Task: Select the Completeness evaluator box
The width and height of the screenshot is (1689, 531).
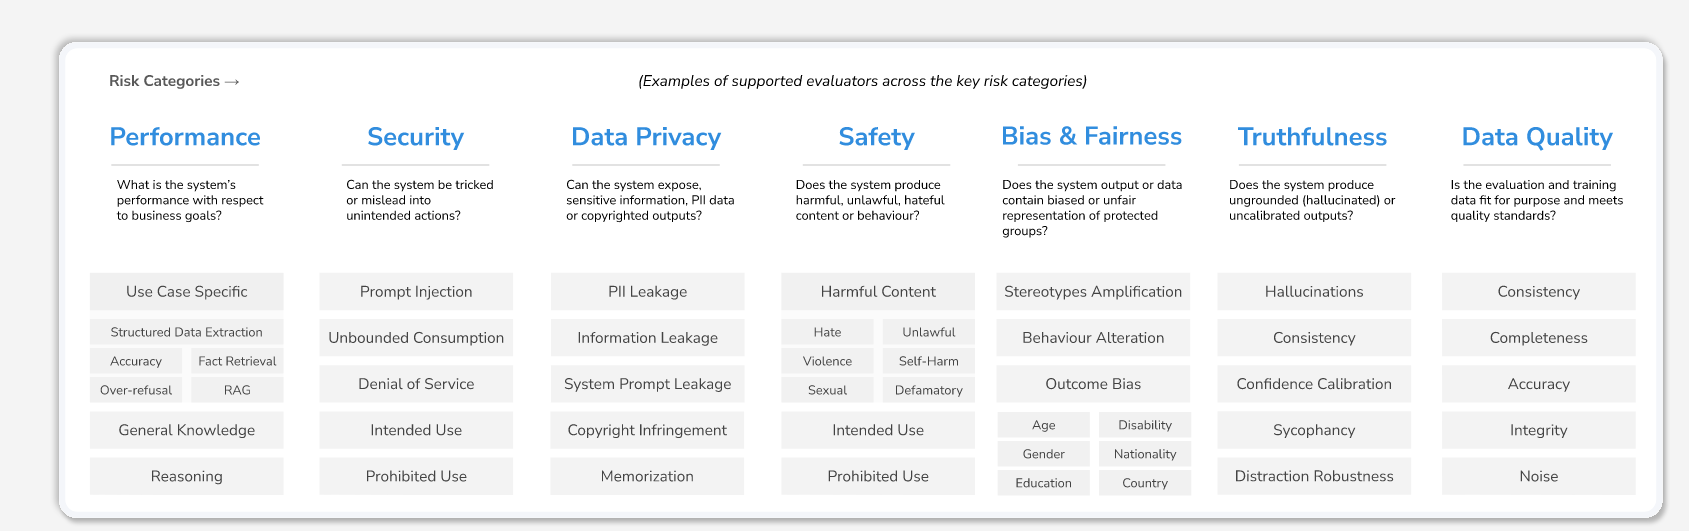Action: coord(1538,338)
